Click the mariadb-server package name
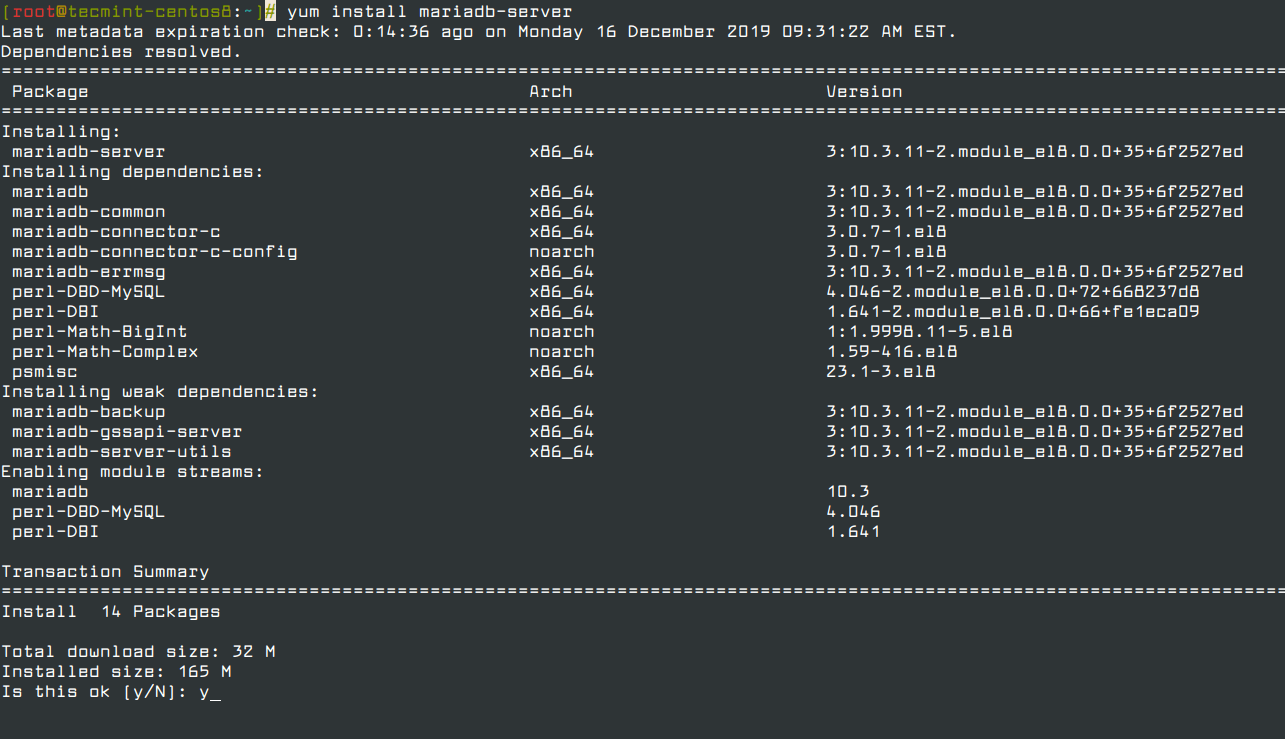This screenshot has width=1285, height=739. (88, 152)
